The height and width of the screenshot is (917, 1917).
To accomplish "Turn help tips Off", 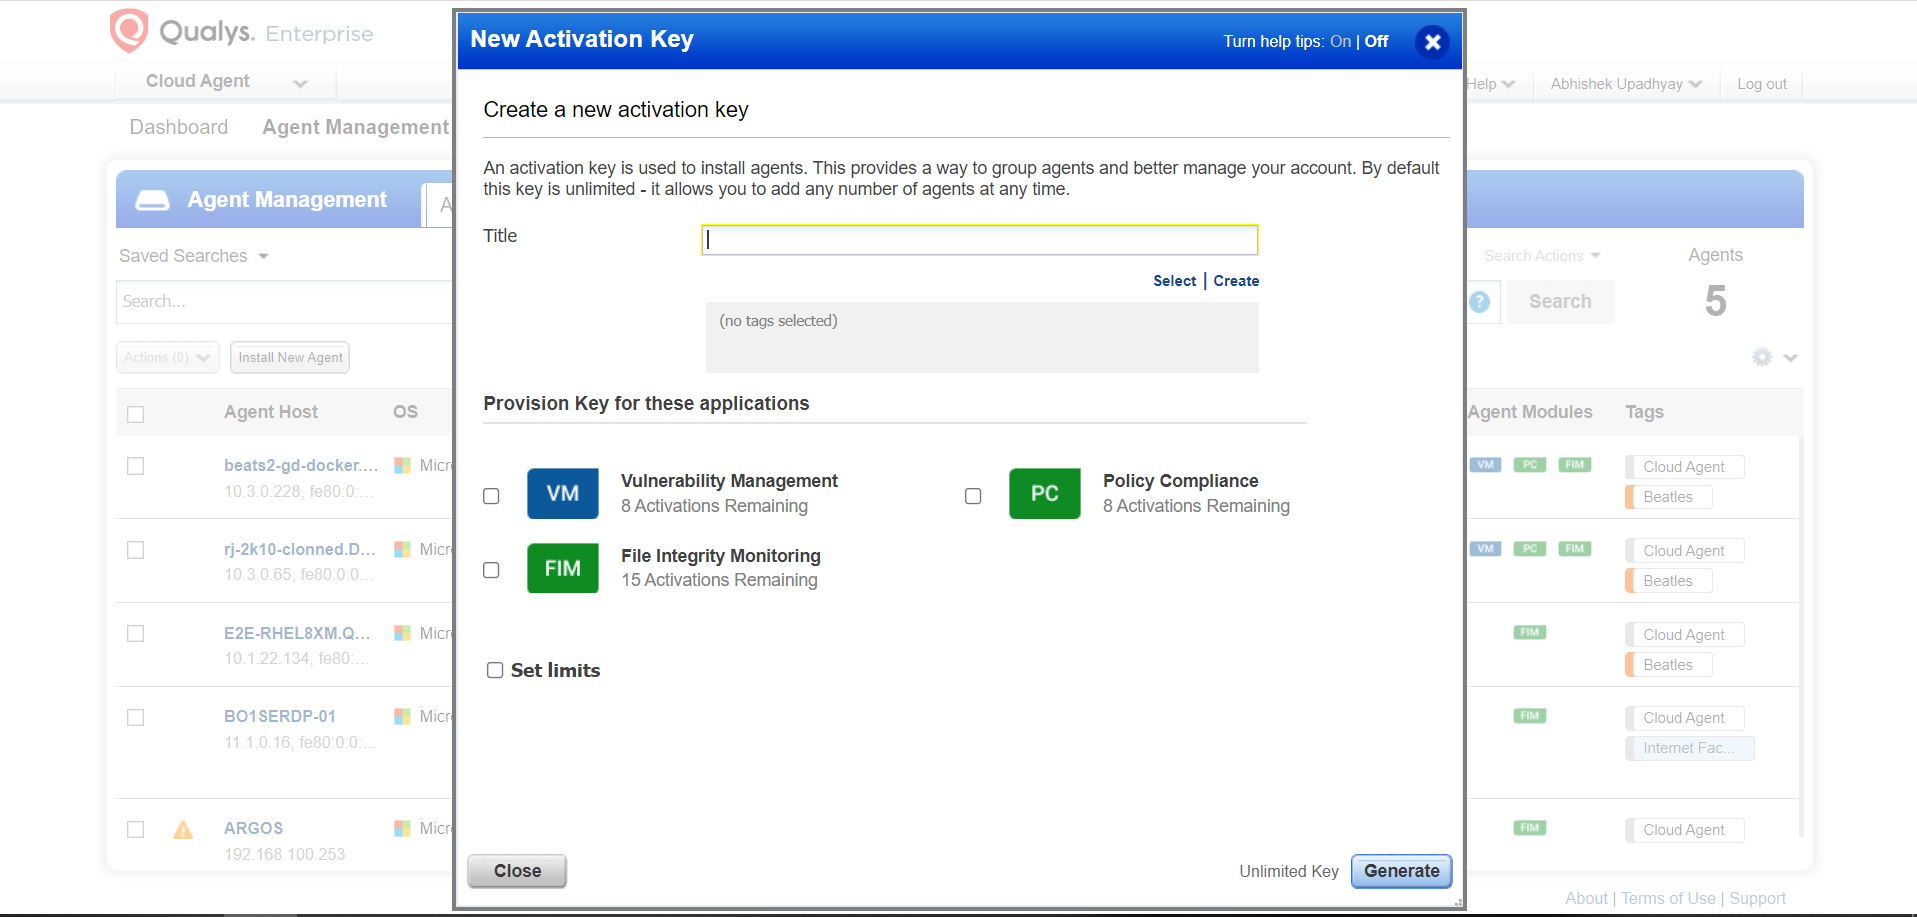I will point(1376,41).
